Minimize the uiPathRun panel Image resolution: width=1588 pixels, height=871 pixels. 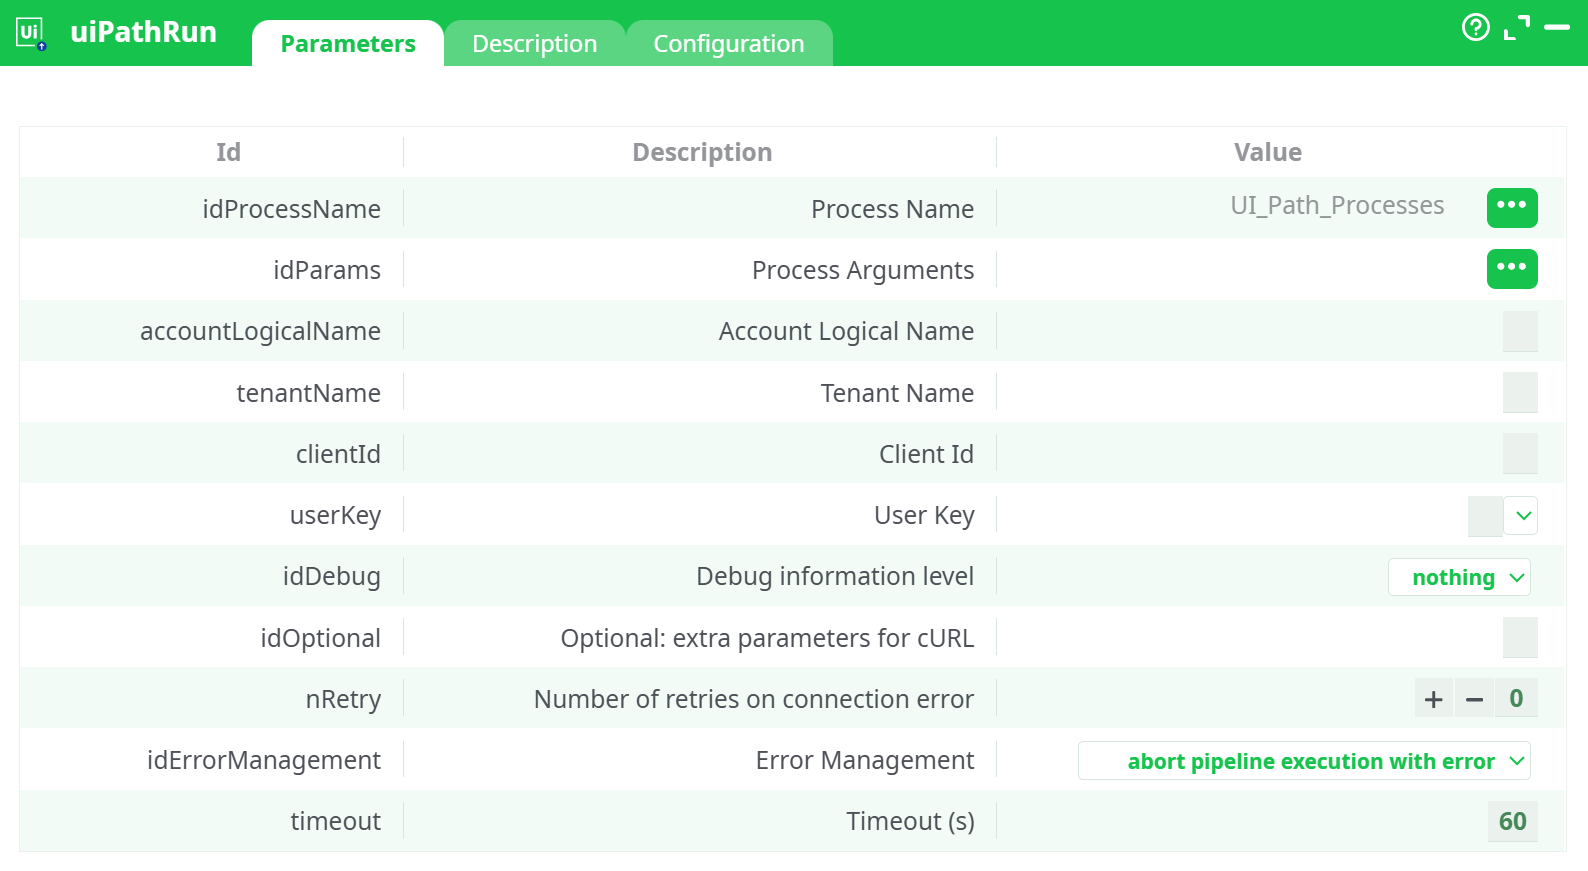click(x=1557, y=27)
